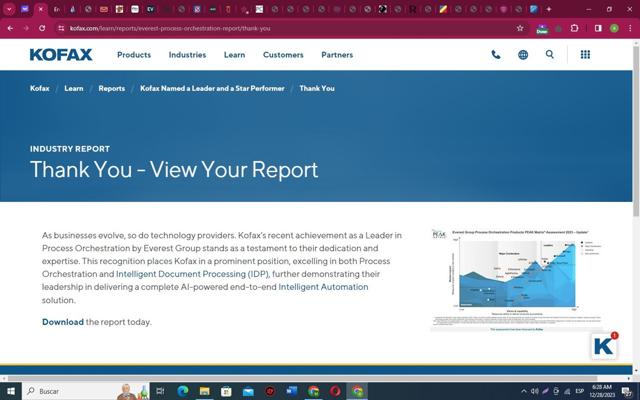Open 'Intelligent Document Processing (IDP)' link
640x400 pixels.
point(192,274)
